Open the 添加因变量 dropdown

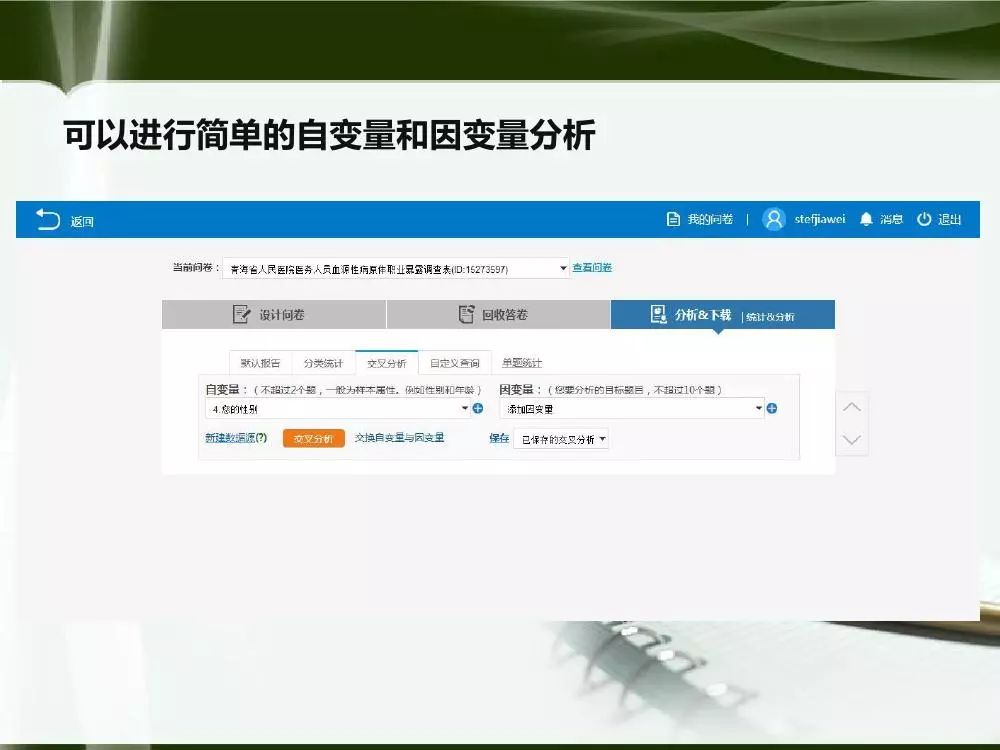(x=630, y=409)
